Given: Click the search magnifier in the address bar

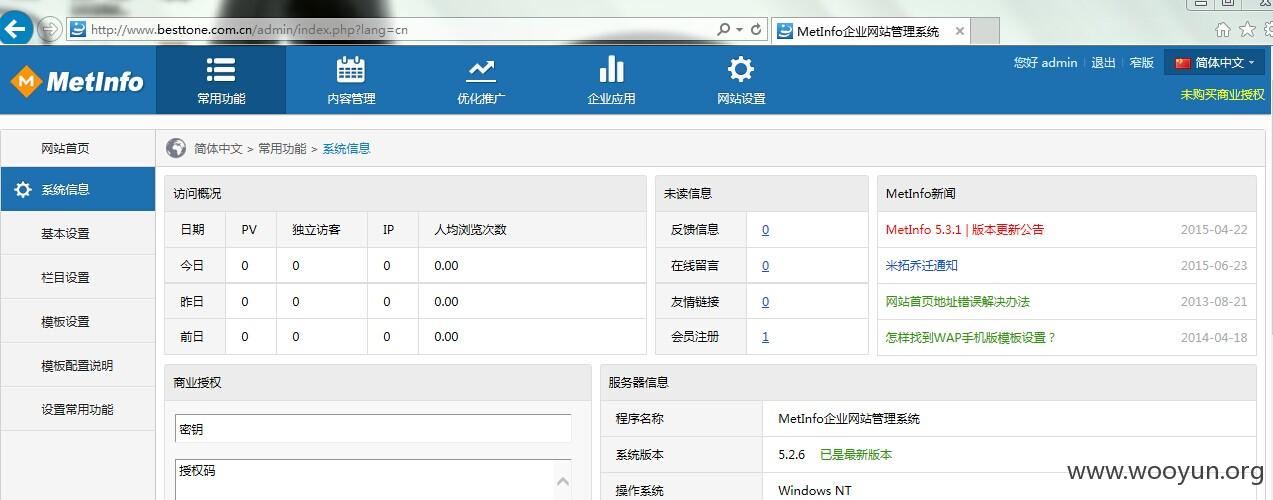Looking at the screenshot, I should pyautogui.click(x=723, y=30).
